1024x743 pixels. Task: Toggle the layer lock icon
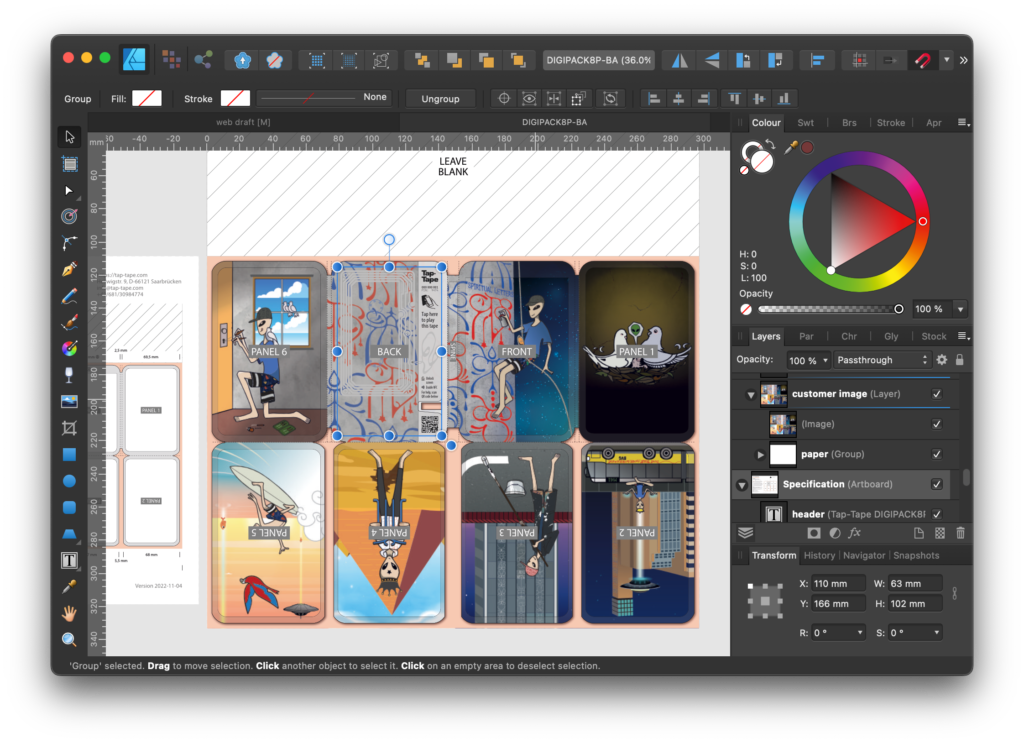click(x=959, y=360)
